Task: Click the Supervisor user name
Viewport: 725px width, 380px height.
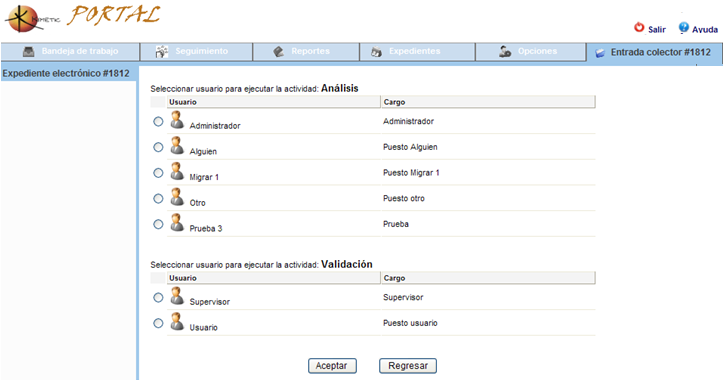Action: (x=209, y=302)
